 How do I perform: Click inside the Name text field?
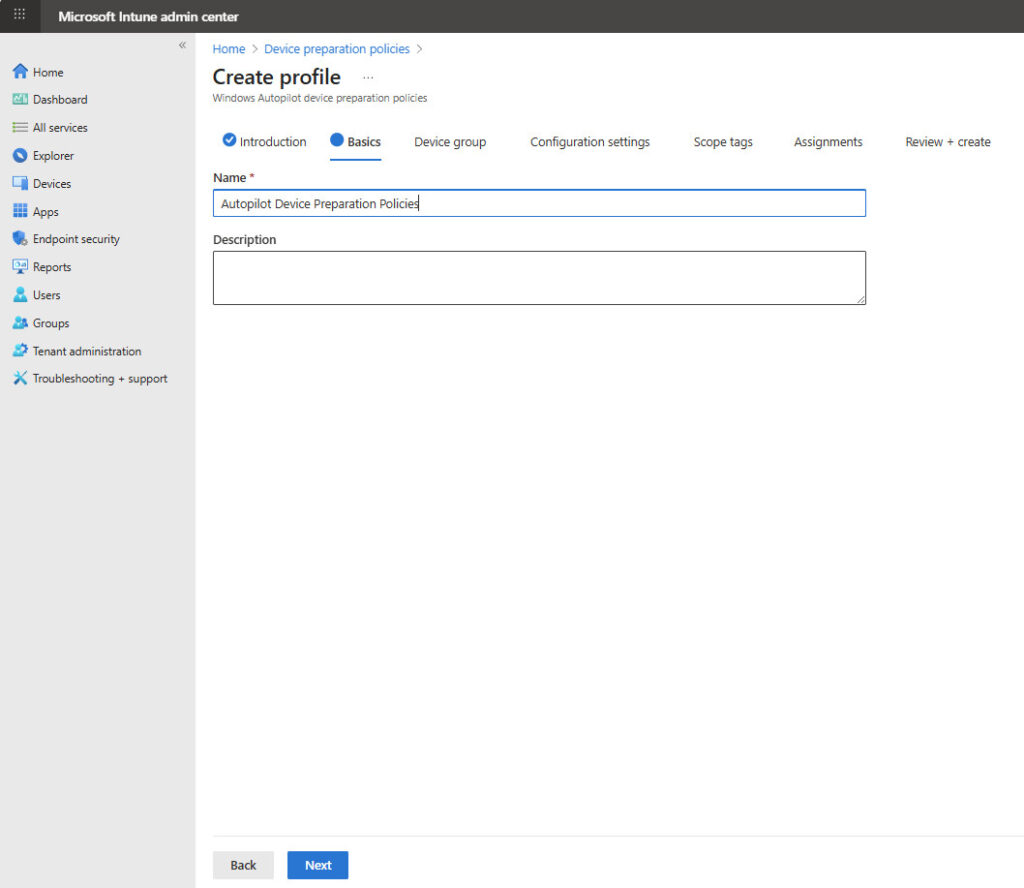click(x=539, y=204)
